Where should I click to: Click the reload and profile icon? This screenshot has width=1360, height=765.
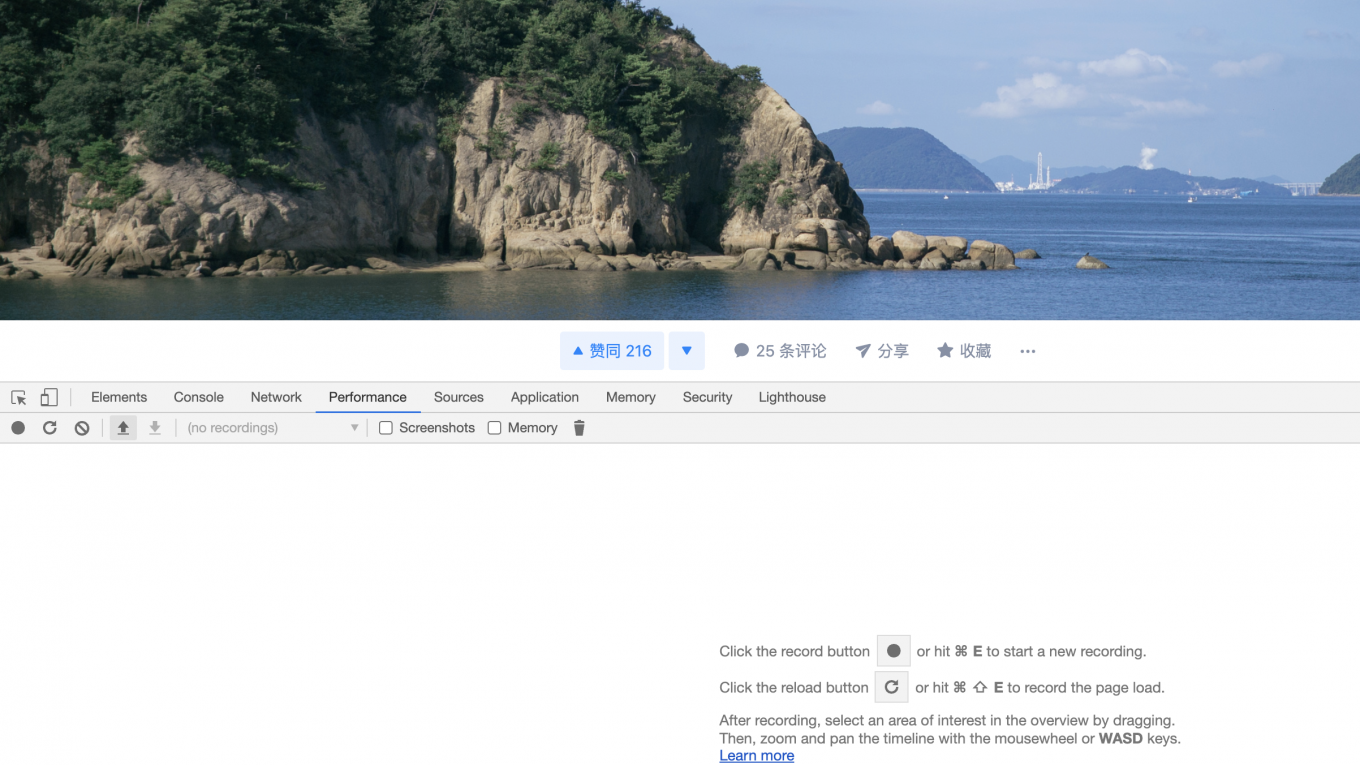(50, 428)
